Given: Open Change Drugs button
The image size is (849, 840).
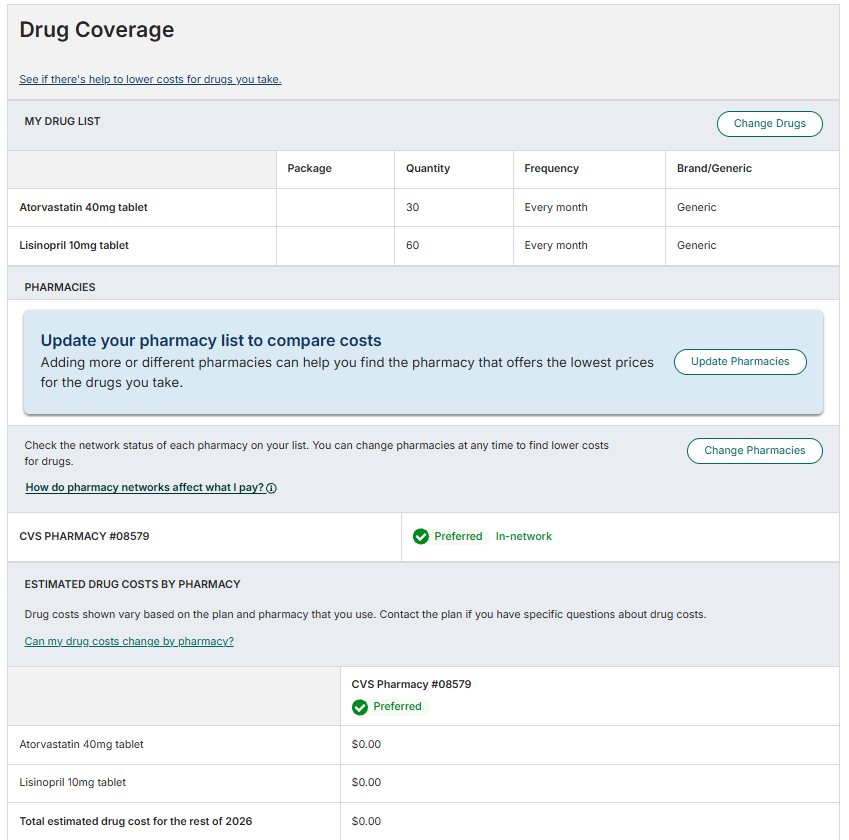Looking at the screenshot, I should pos(769,123).
